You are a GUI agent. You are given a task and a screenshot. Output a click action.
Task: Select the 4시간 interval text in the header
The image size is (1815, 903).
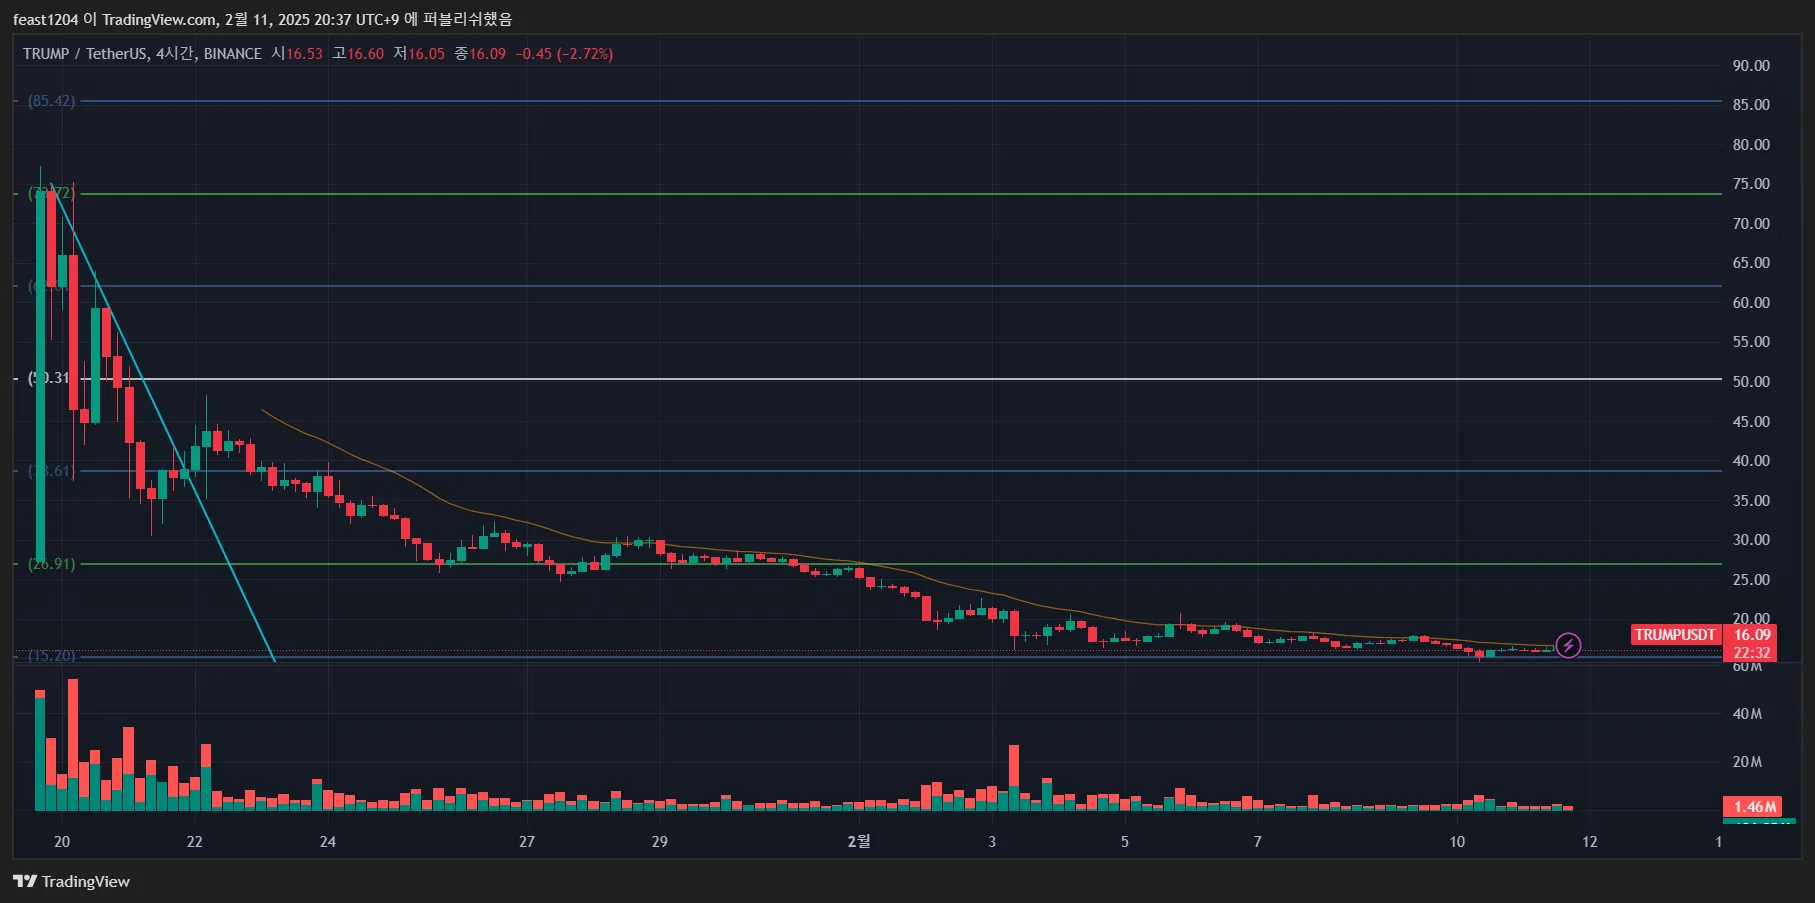(x=175, y=54)
